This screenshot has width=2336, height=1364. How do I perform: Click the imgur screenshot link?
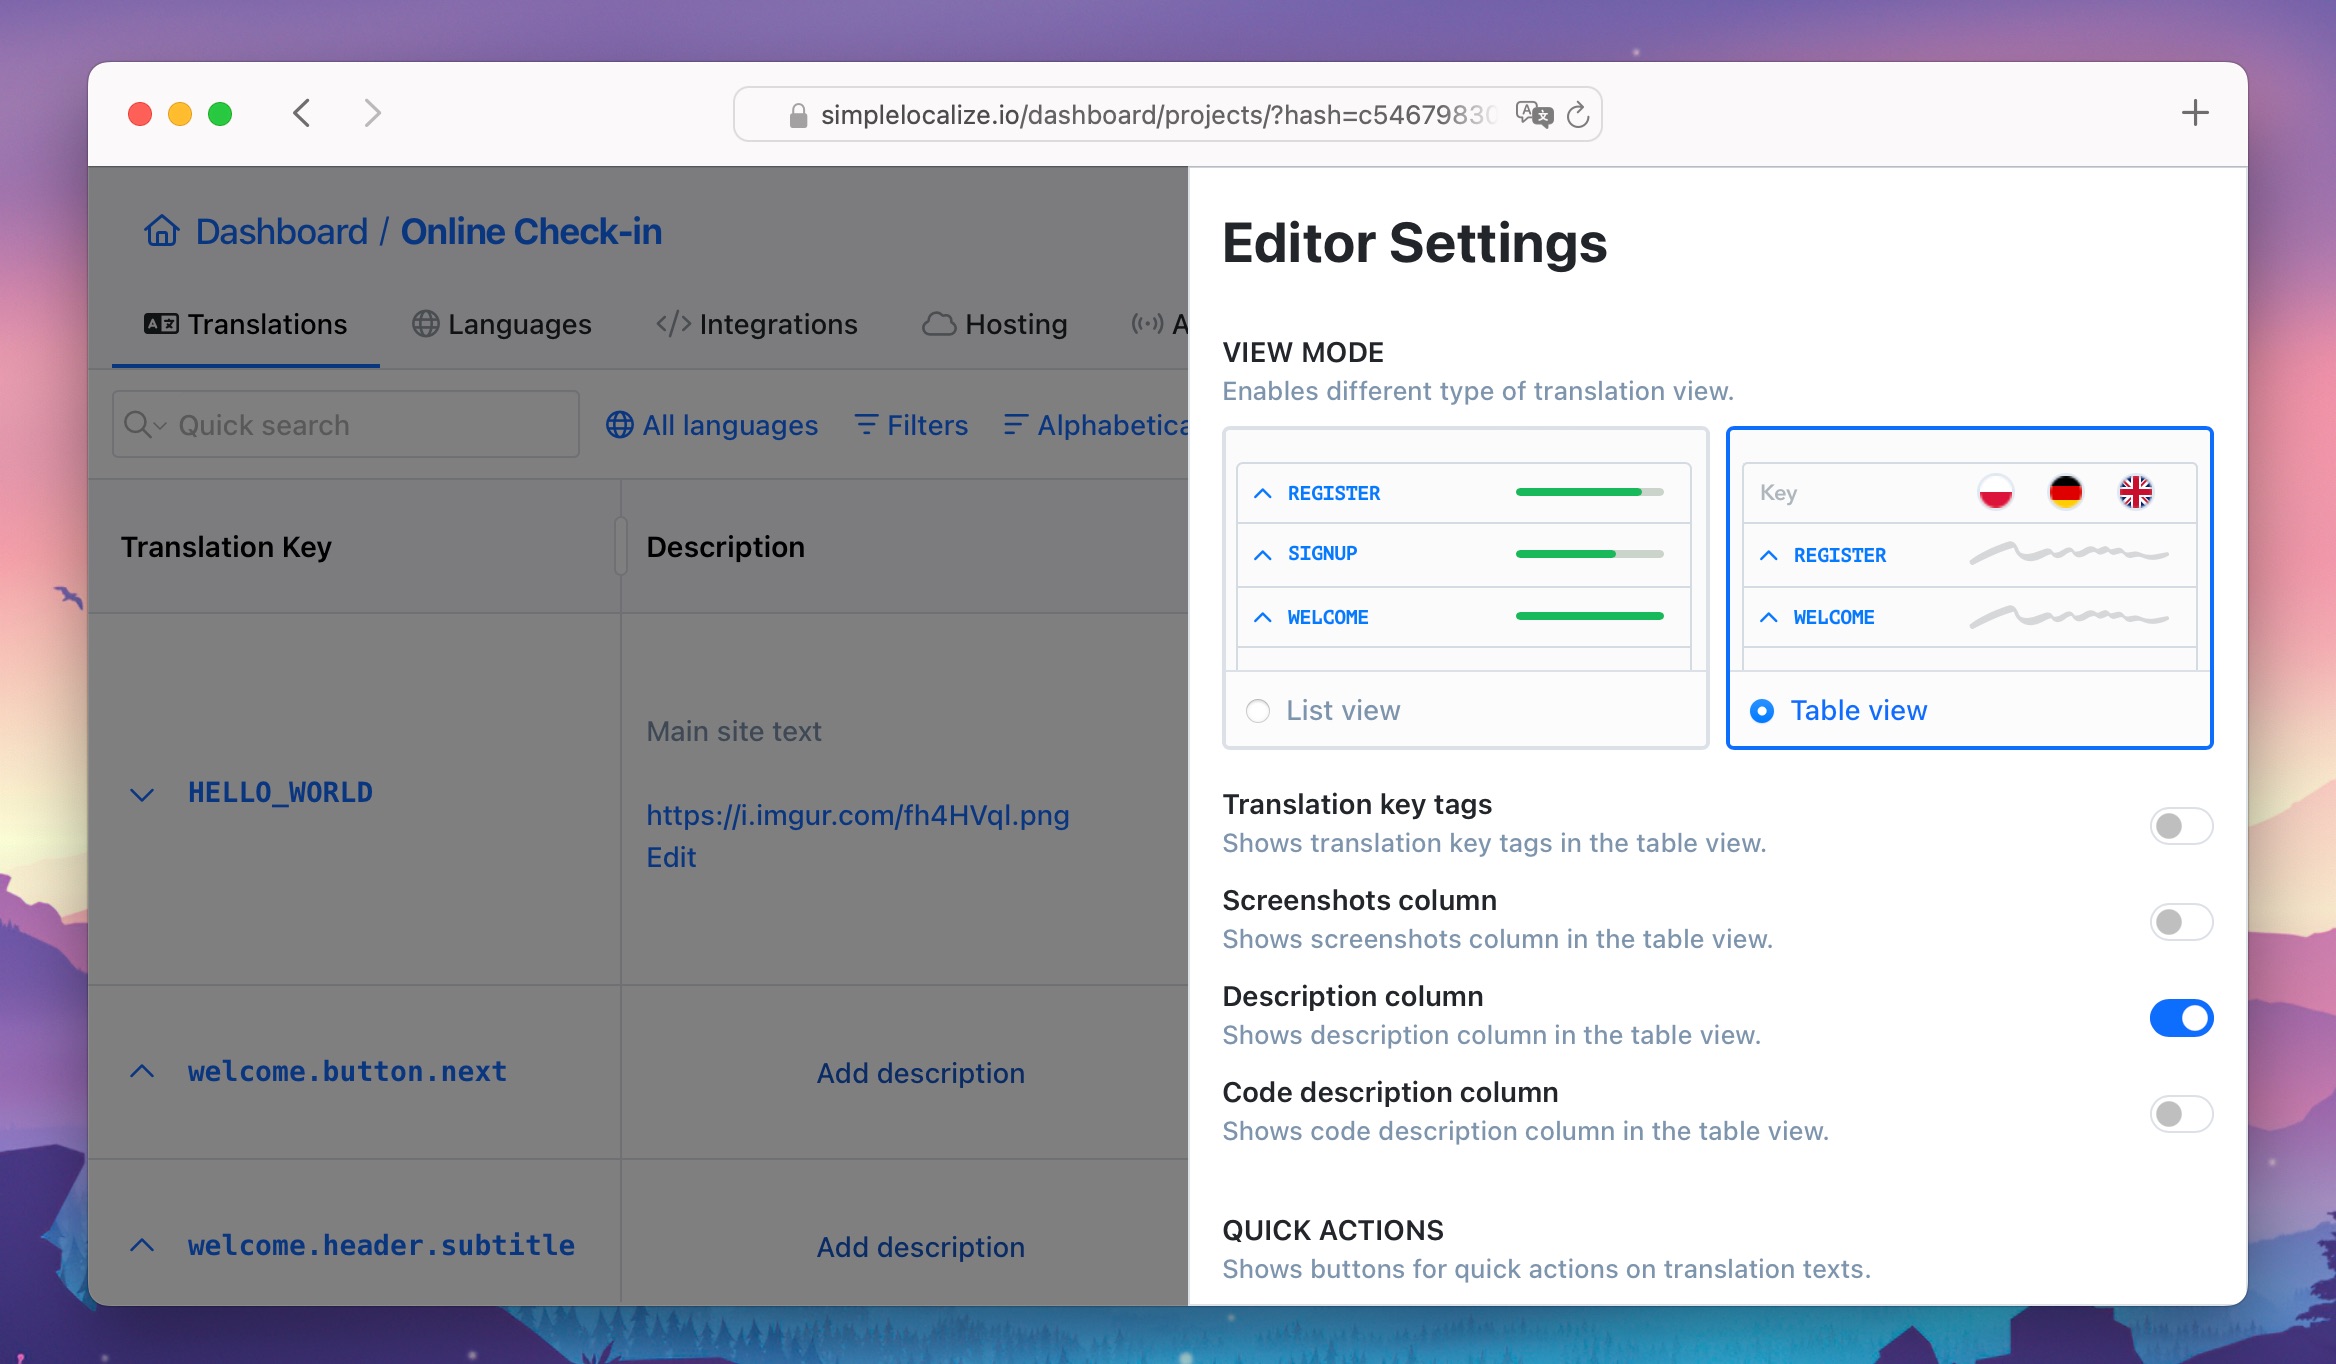[857, 814]
